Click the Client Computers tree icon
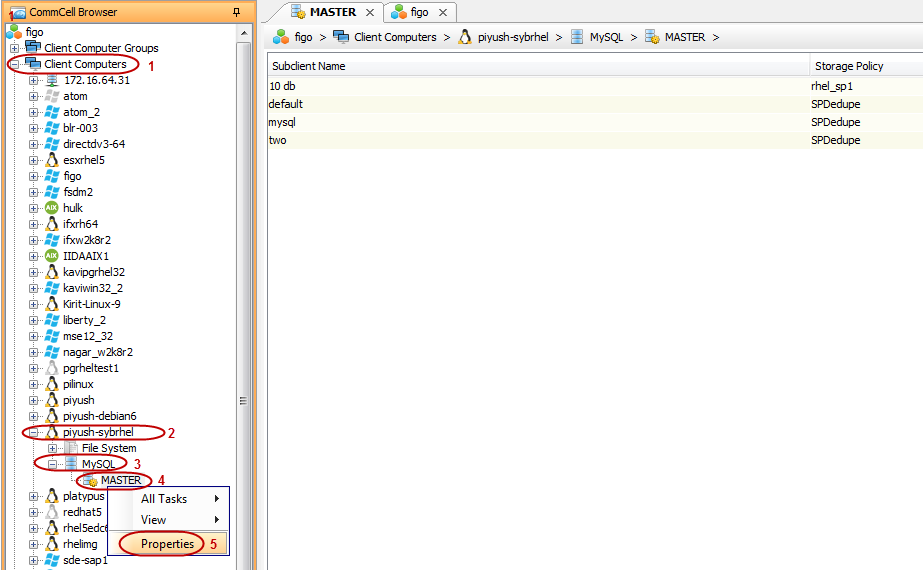 tap(33, 64)
